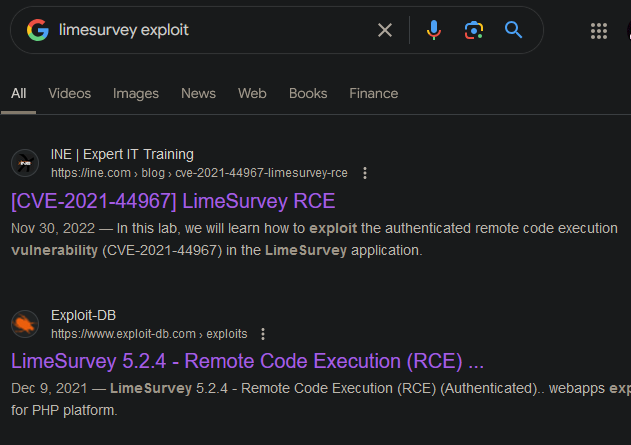Viewport: 631px width, 445px height.
Task: Click the 'Dec 9, 2021' snippet date
Action: [49, 388]
